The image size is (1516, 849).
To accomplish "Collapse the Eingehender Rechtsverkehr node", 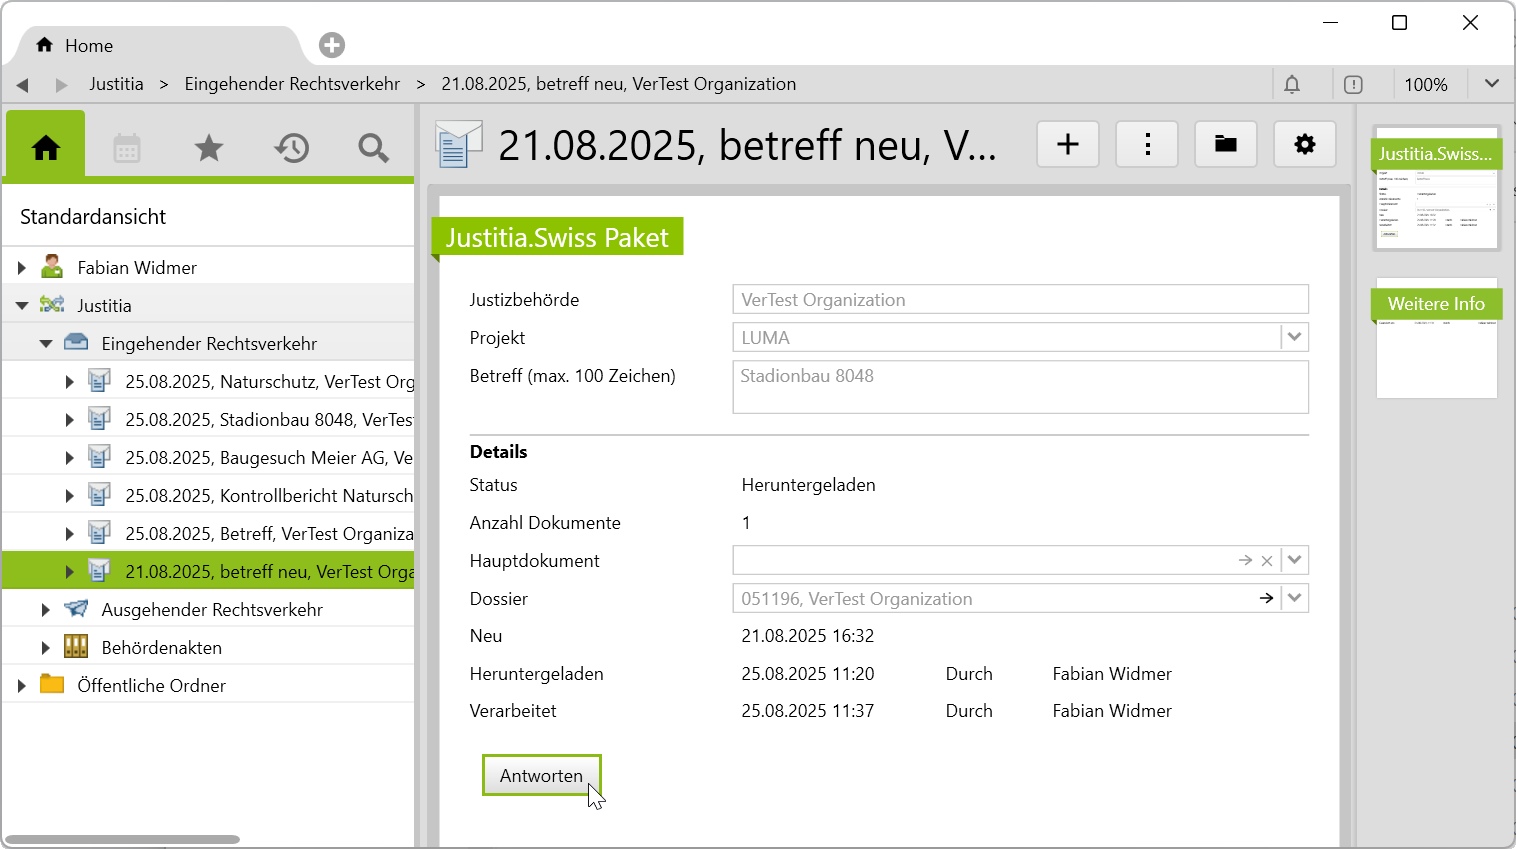I will coord(46,344).
